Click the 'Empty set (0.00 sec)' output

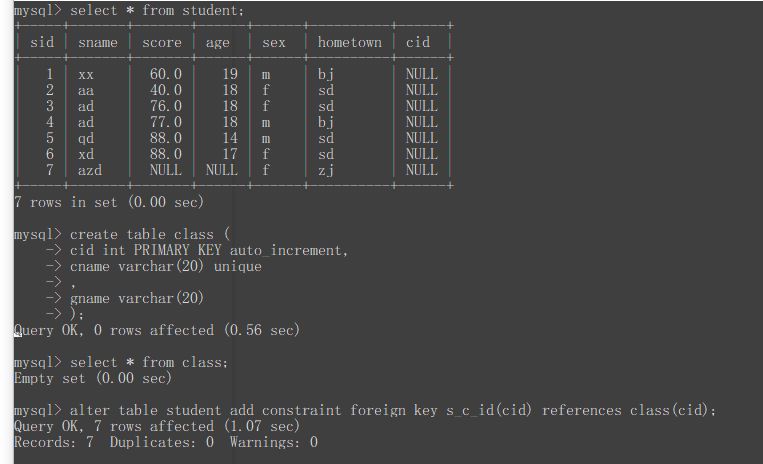tap(93, 378)
